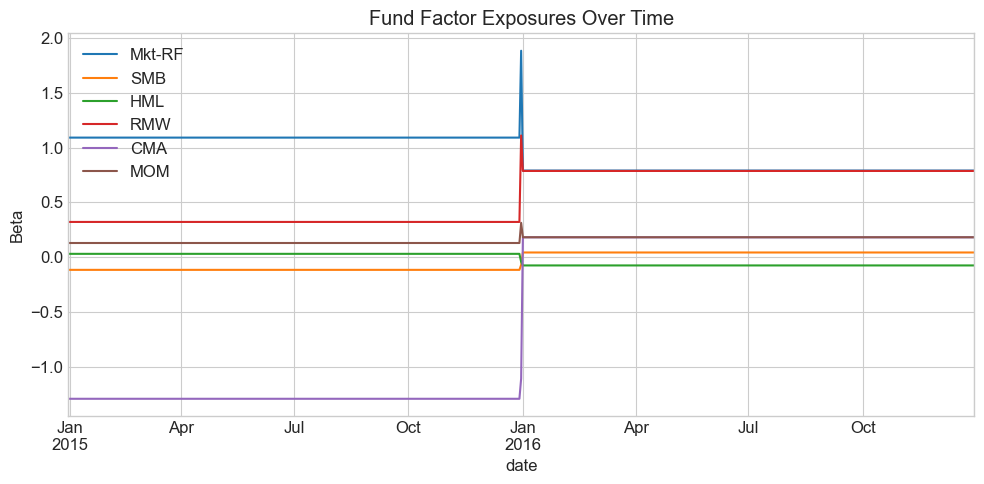
Task: Click the green HML legend line swatch
Action: [x=99, y=101]
